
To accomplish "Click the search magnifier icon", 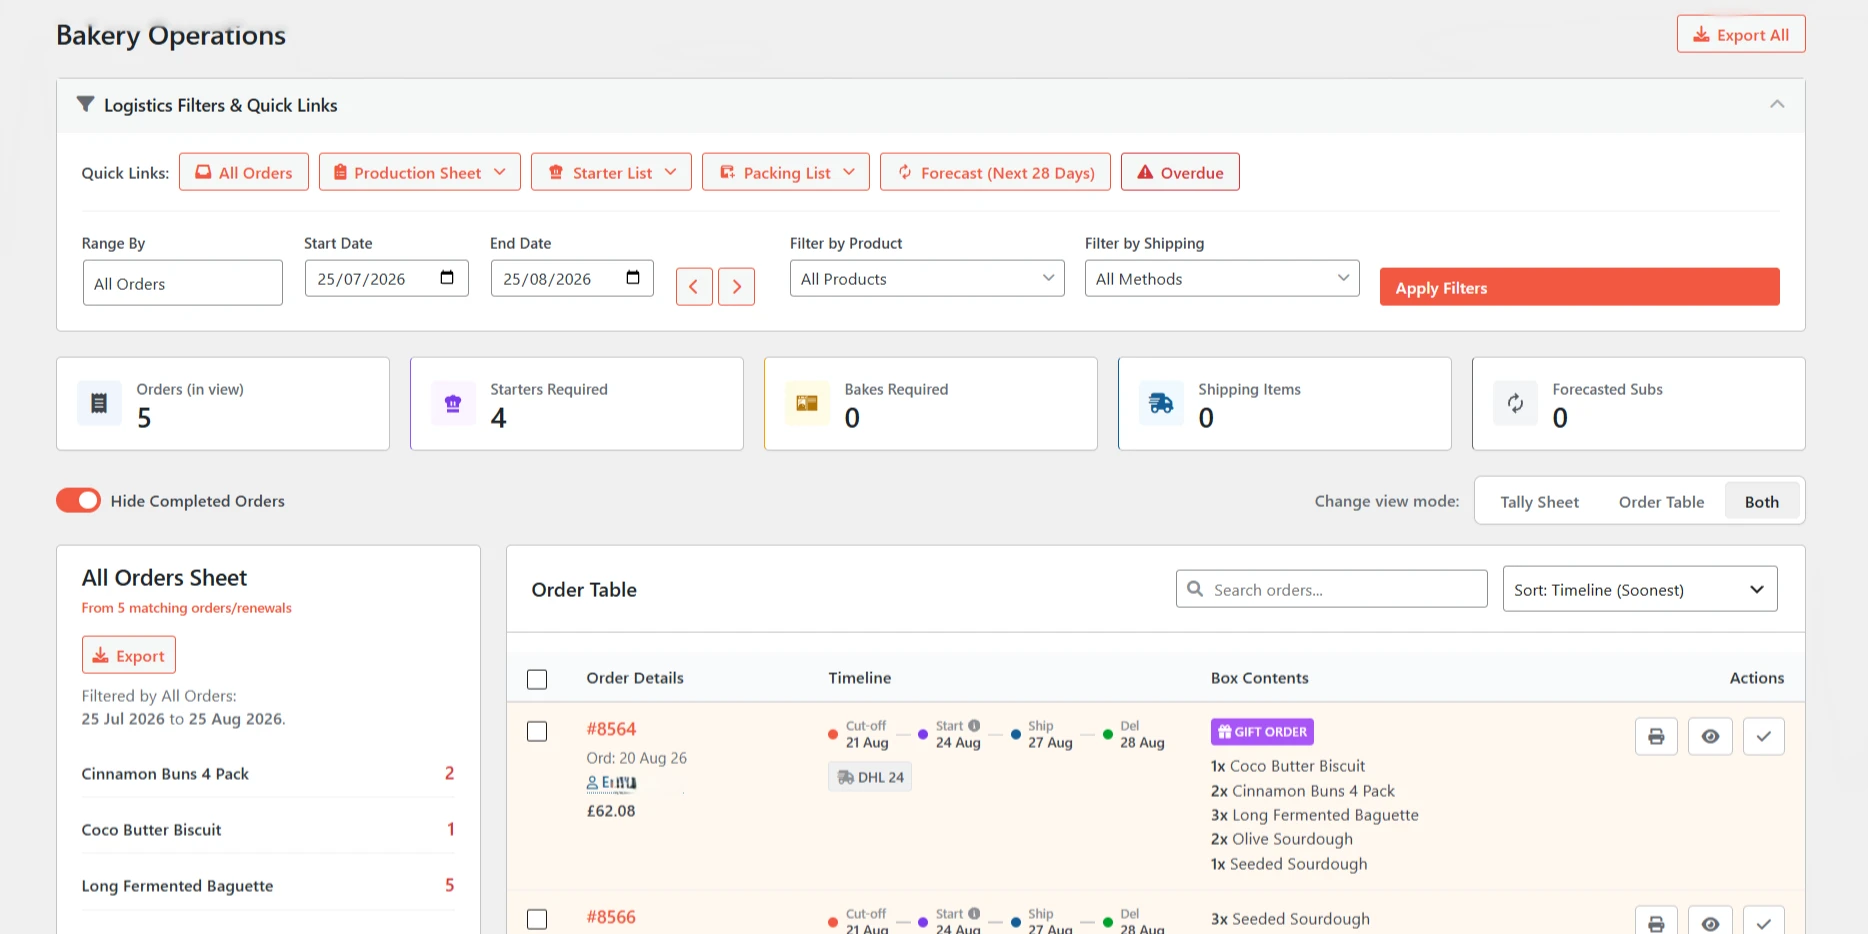I will pyautogui.click(x=1195, y=589).
